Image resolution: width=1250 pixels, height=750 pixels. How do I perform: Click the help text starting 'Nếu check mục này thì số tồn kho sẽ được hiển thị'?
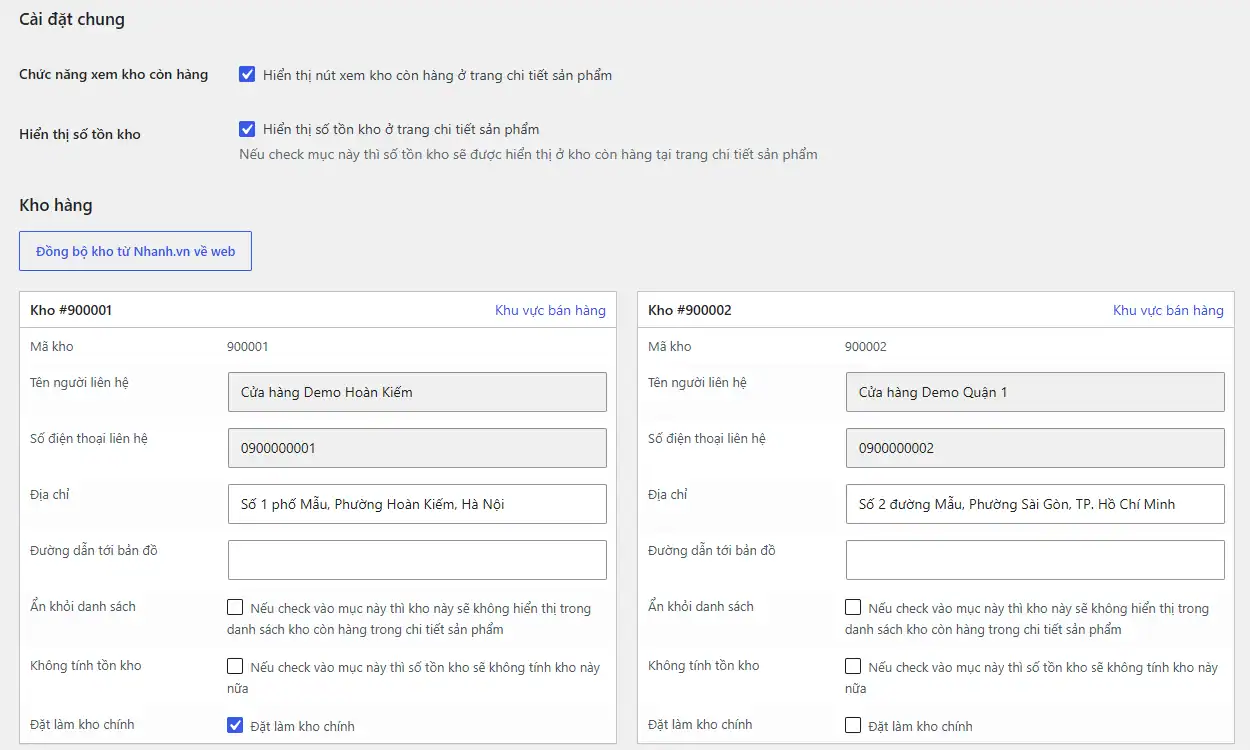[529, 154]
